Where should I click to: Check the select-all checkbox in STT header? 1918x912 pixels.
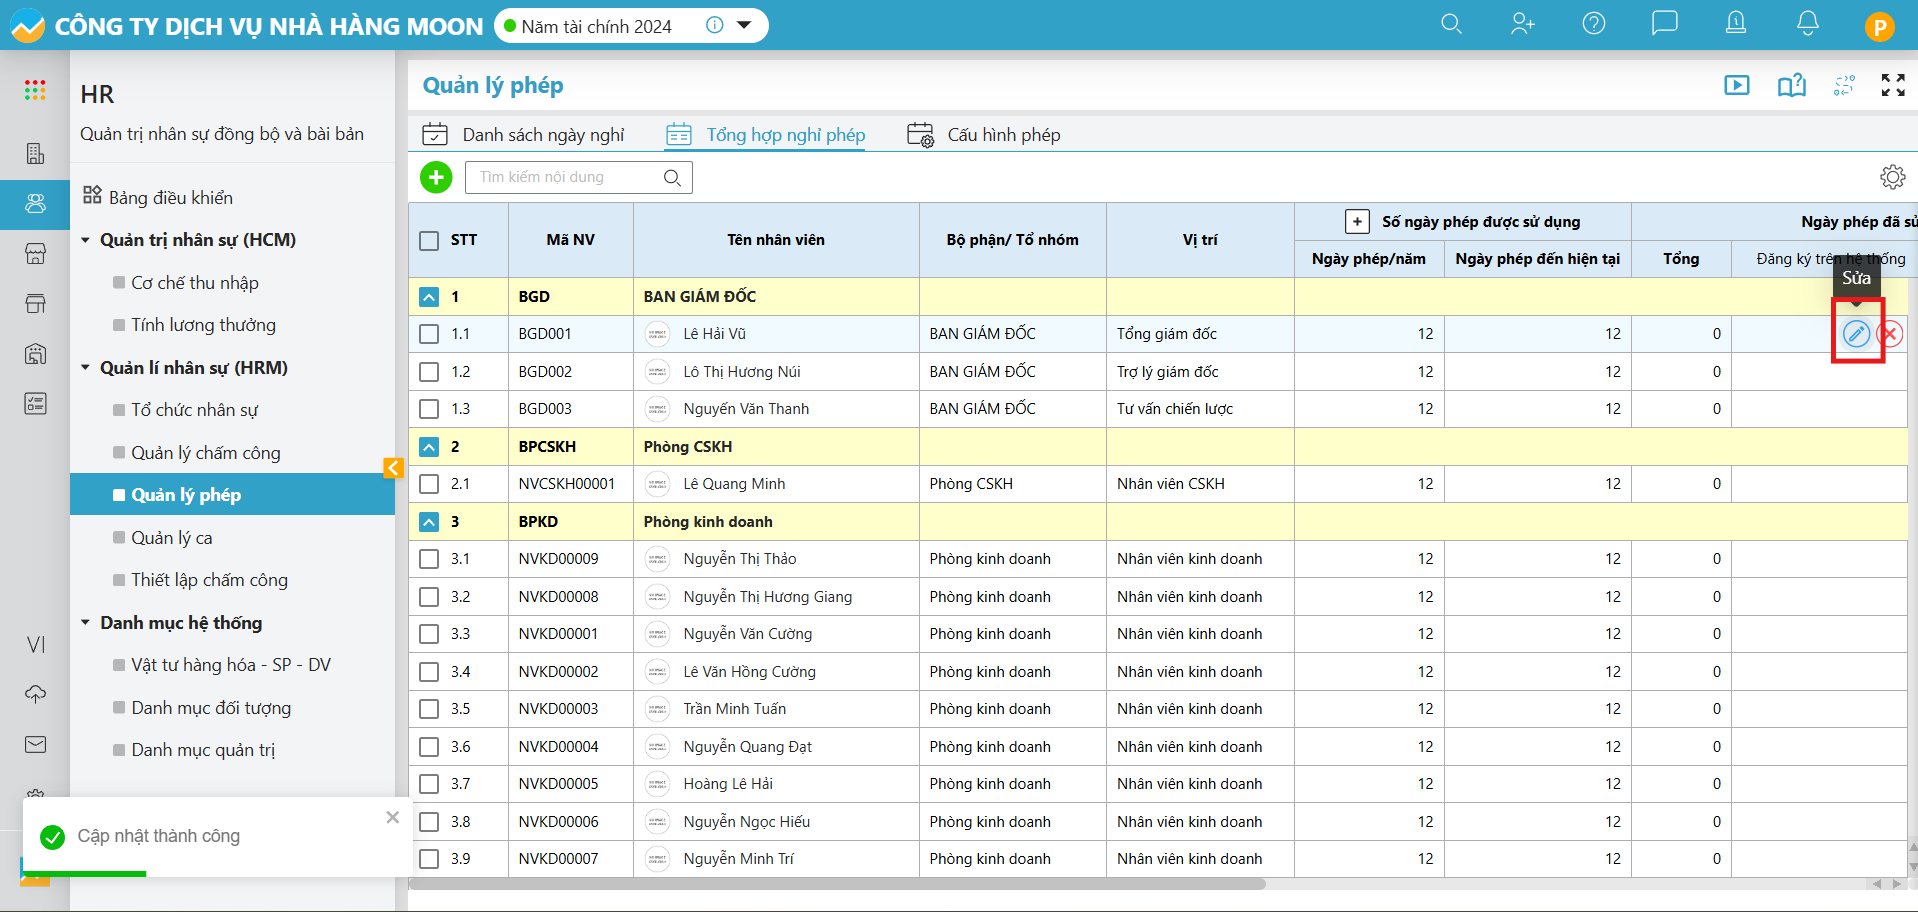tap(429, 240)
